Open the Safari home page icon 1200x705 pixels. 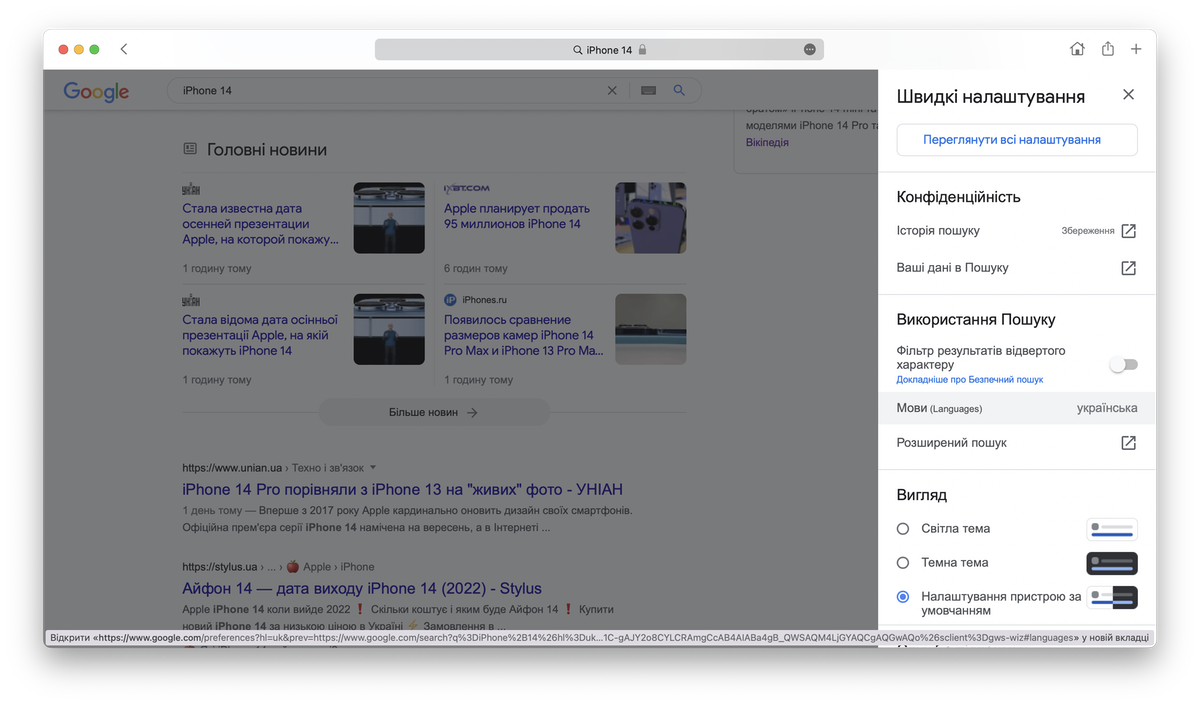click(x=1077, y=49)
